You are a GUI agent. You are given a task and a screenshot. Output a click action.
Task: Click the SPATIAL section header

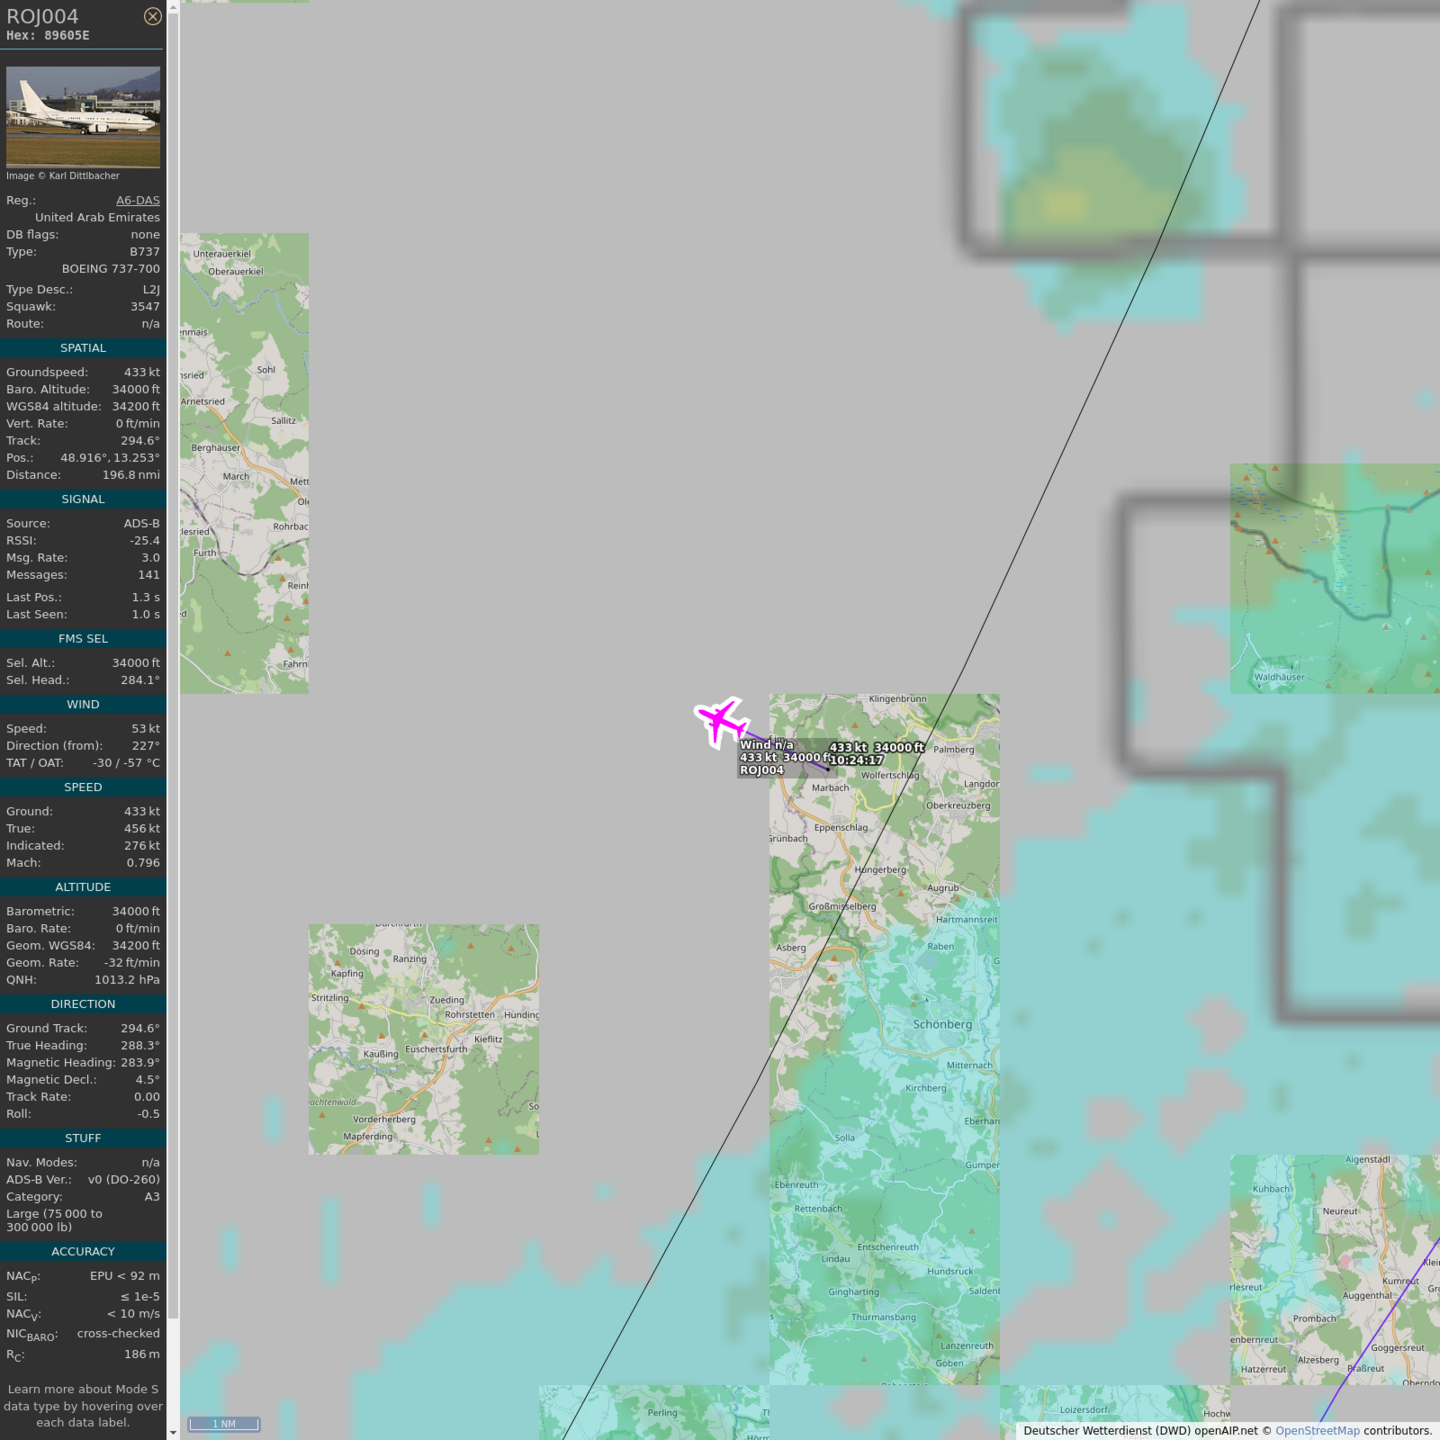click(x=83, y=348)
